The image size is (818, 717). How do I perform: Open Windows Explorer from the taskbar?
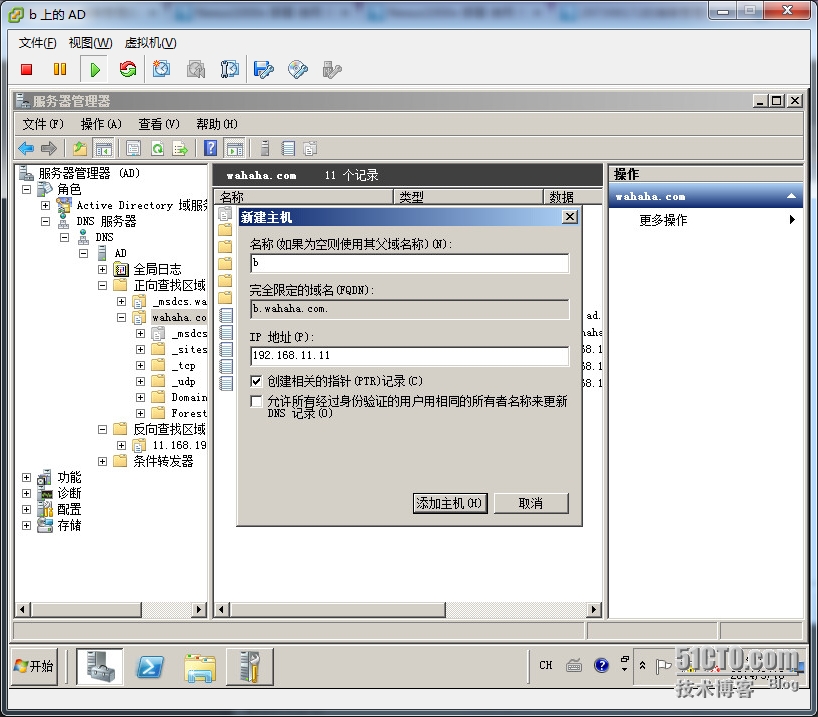pyautogui.click(x=200, y=667)
